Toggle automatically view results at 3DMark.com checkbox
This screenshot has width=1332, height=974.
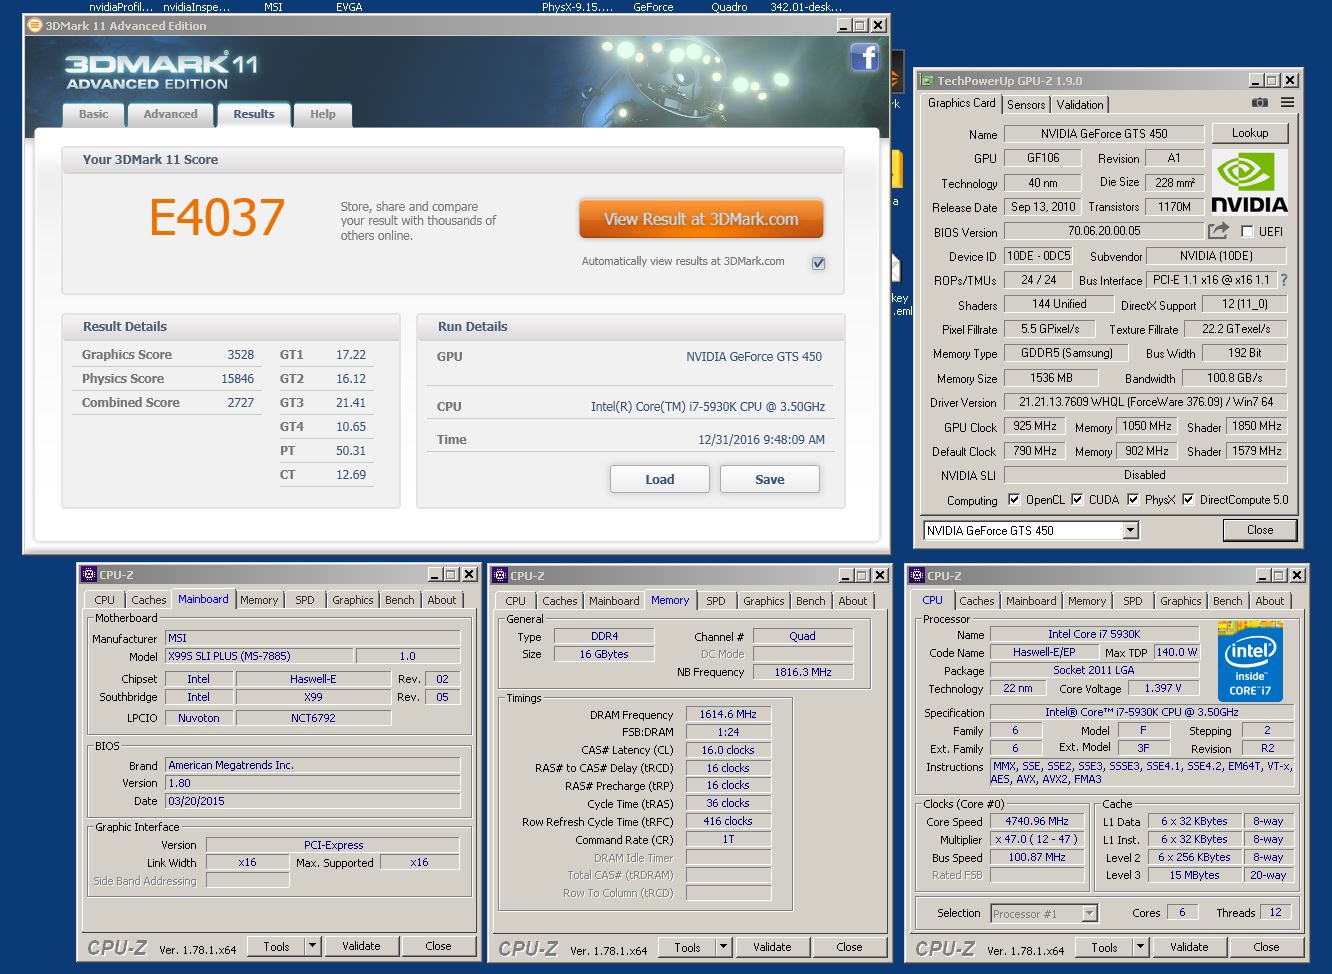pos(818,263)
